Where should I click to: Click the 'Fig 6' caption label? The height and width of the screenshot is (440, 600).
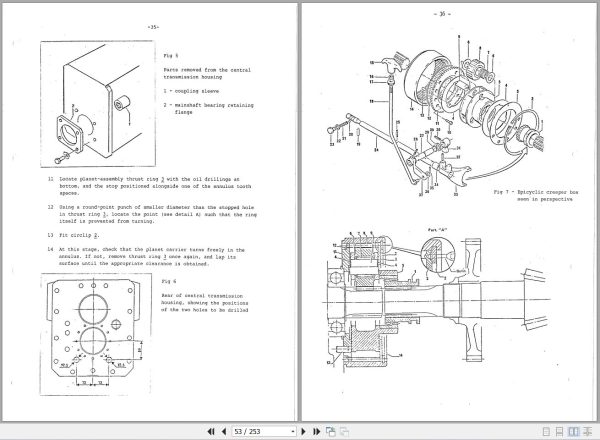(169, 281)
